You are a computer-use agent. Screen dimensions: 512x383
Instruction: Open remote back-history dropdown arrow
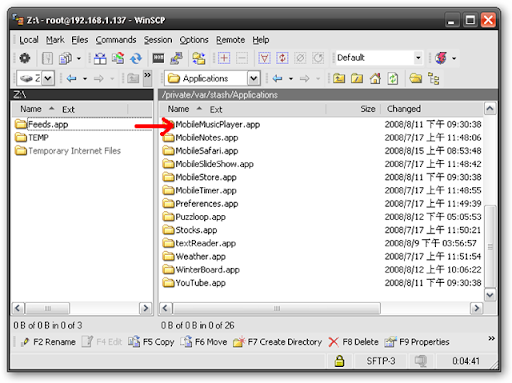coord(291,79)
